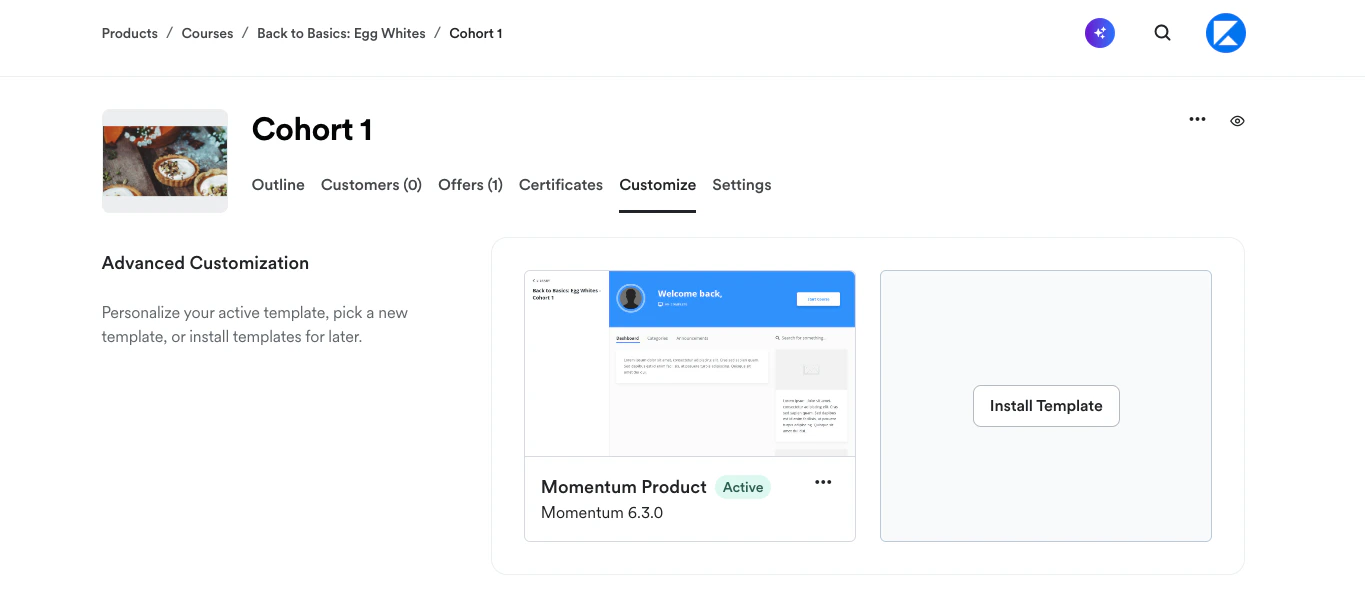Open the Momentum Product template options menu

823,482
